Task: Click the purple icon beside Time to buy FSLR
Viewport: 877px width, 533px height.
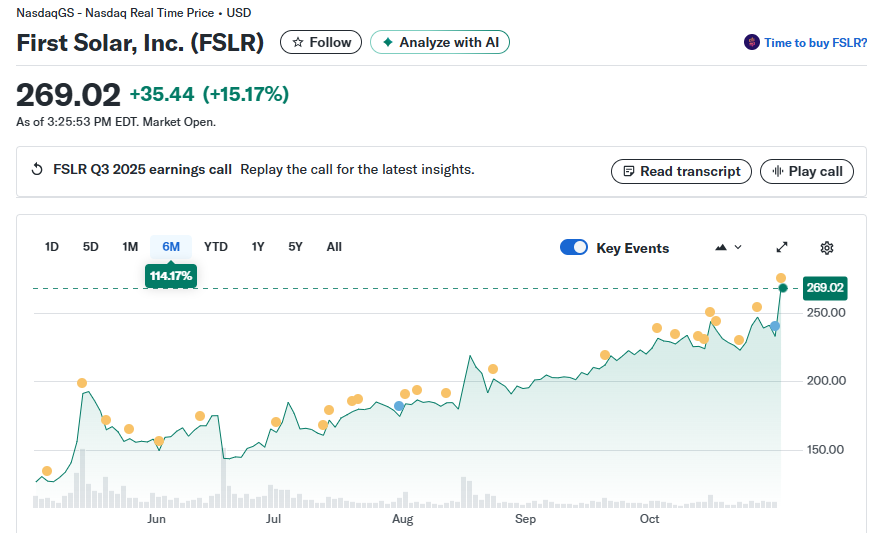Action: point(752,43)
